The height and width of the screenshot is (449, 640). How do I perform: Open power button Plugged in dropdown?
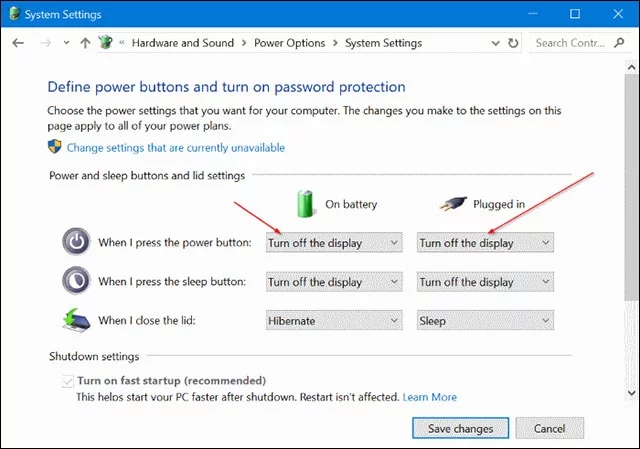pos(485,243)
